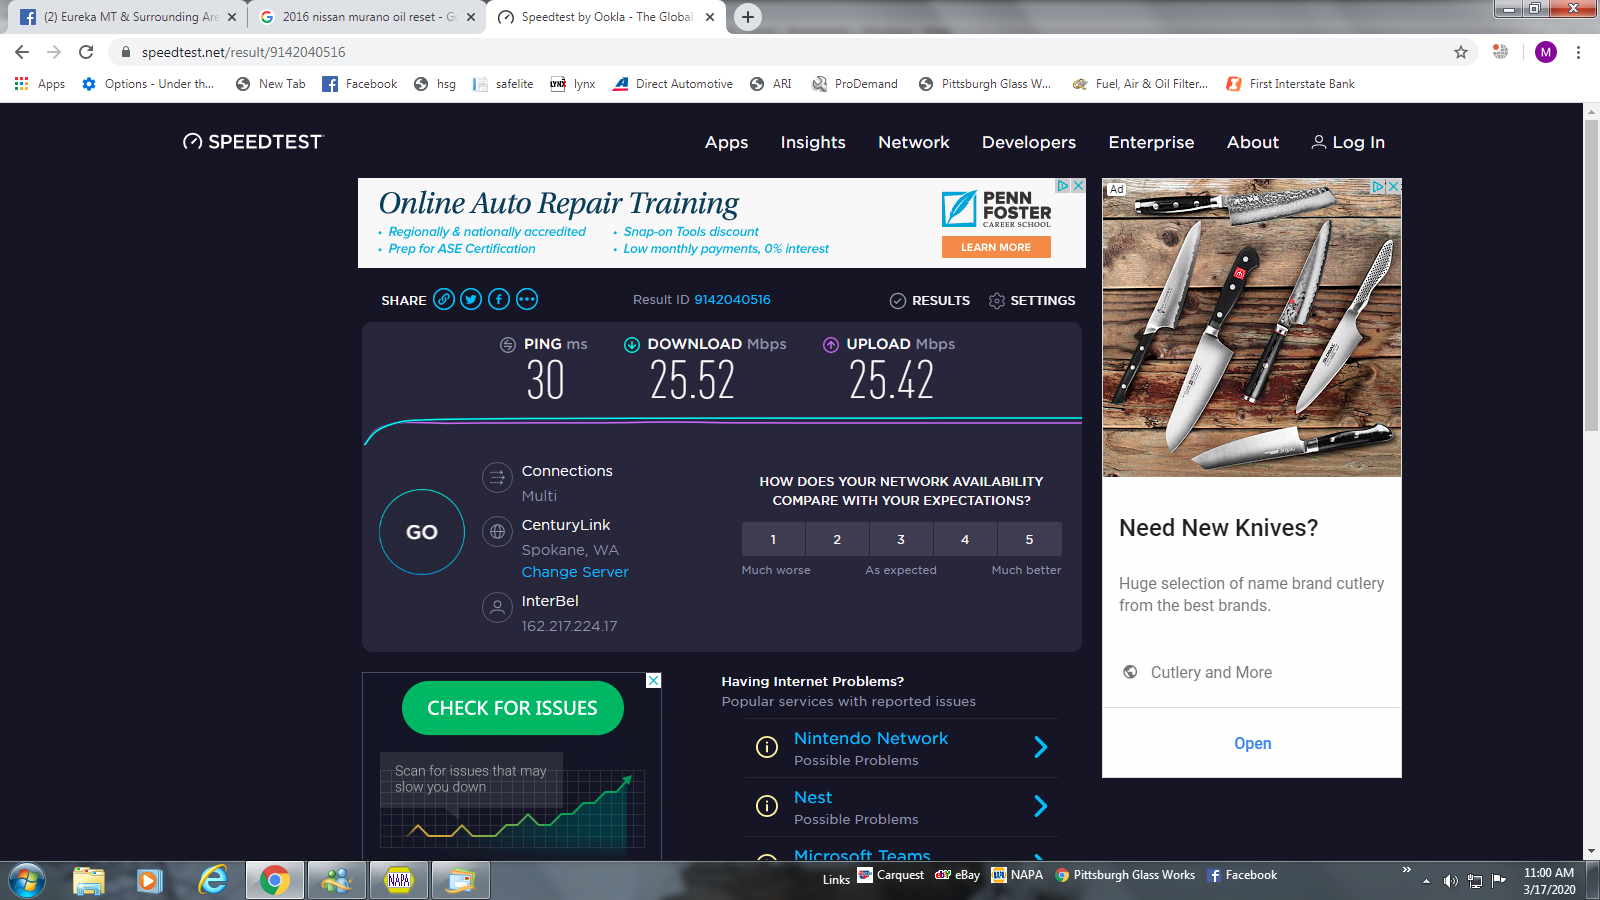Screen dimensions: 1600x900
Task: Show hidden system tray icons
Action: point(1427,881)
